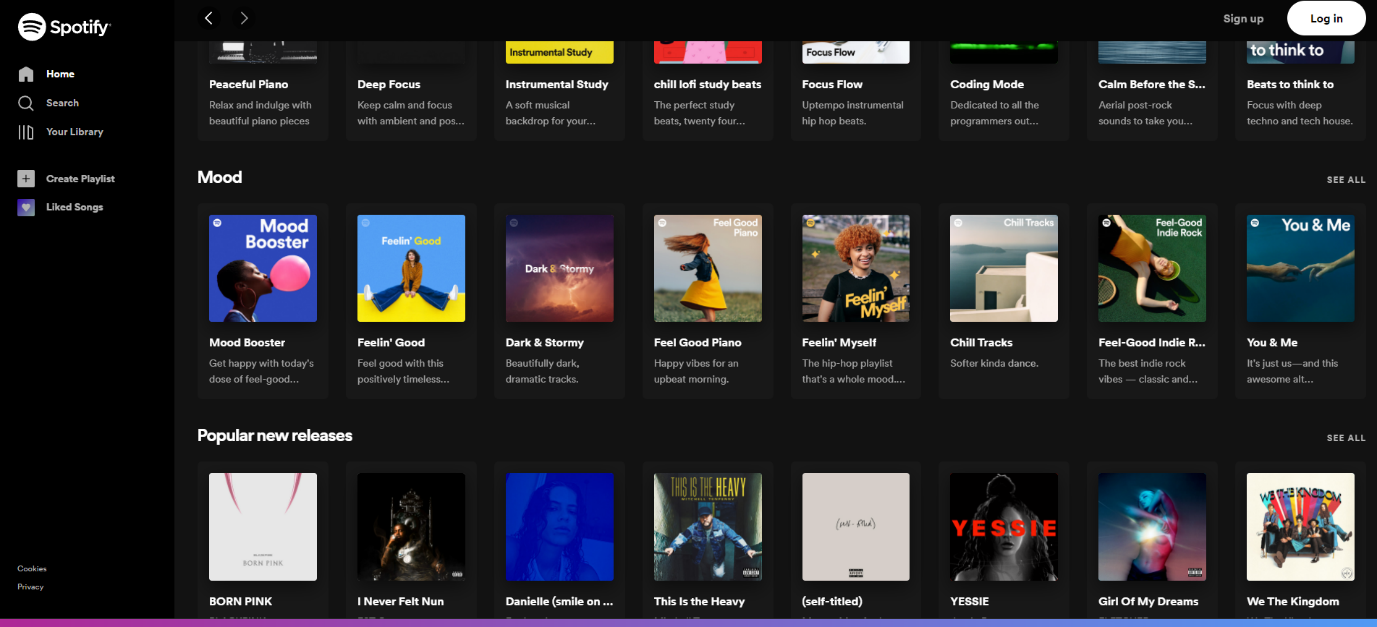Screen dimensions: 1377x627
Task: Click the Log in button
Action: [1326, 18]
